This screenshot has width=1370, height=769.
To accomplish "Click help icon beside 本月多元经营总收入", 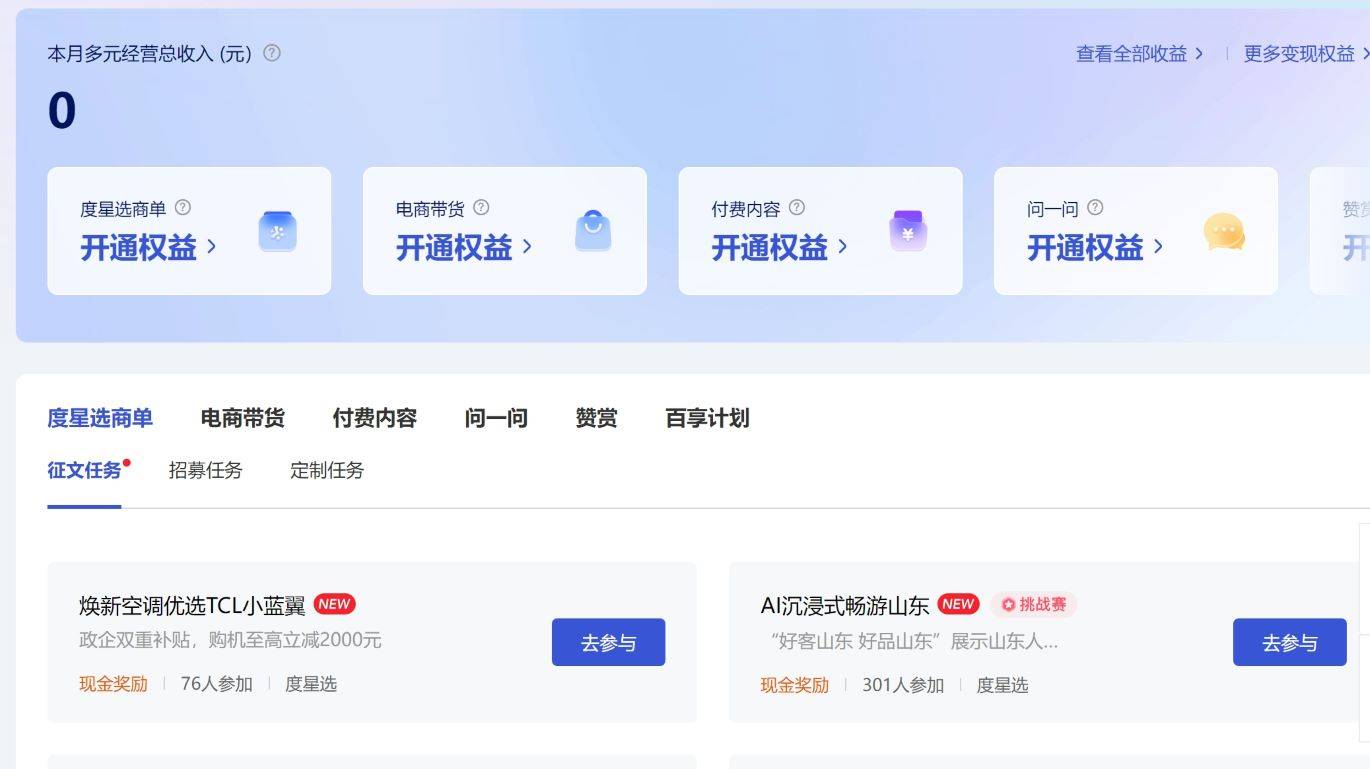I will click(272, 53).
